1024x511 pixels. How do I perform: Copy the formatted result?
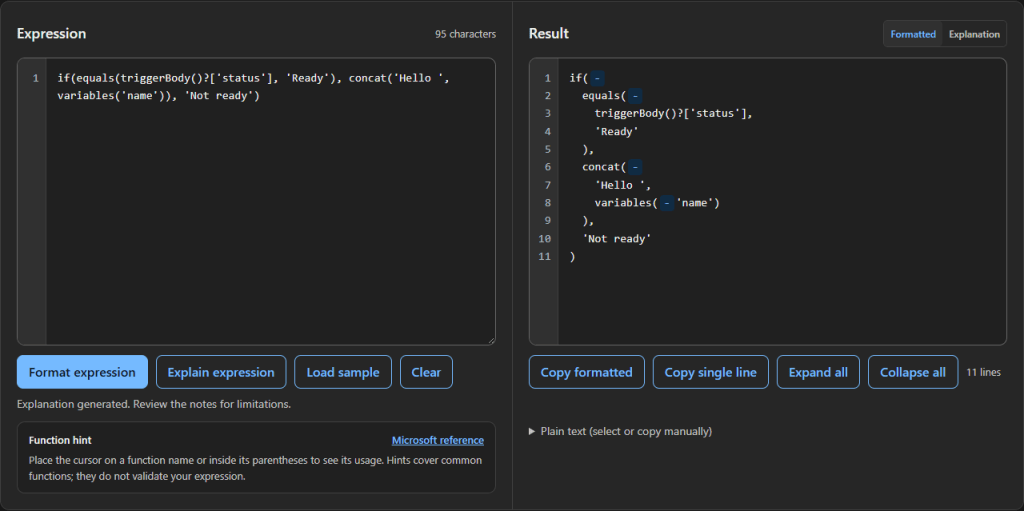click(586, 372)
